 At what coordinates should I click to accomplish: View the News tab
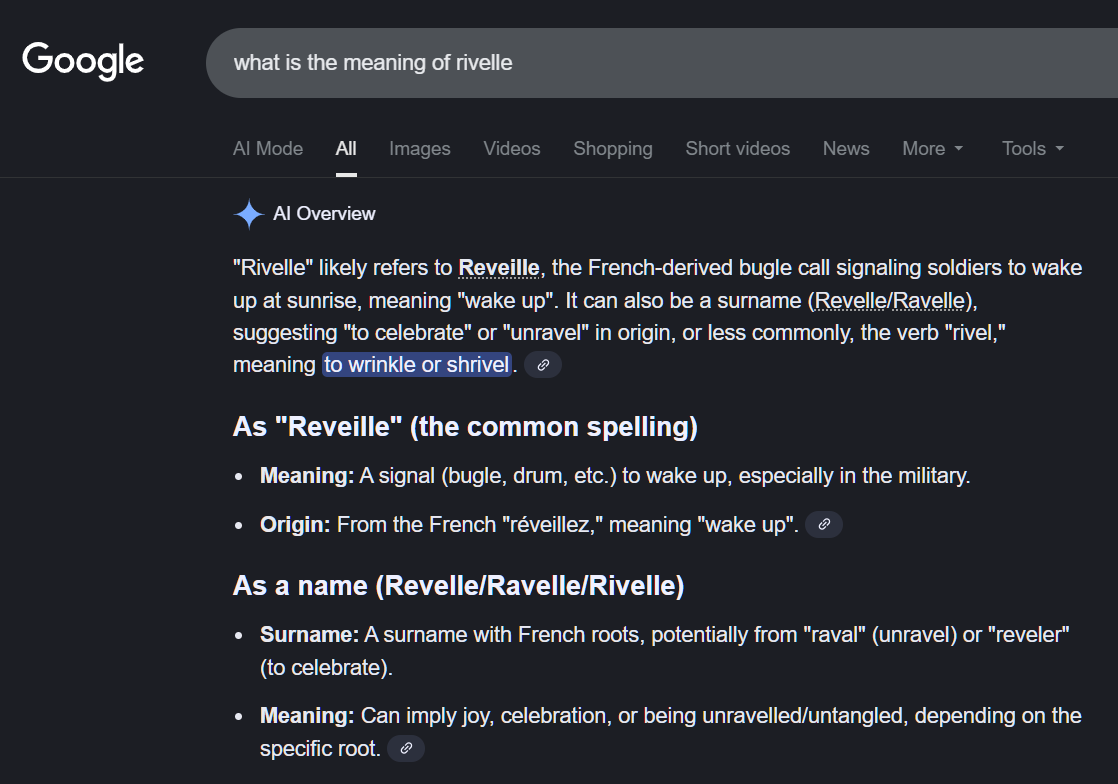(x=846, y=148)
